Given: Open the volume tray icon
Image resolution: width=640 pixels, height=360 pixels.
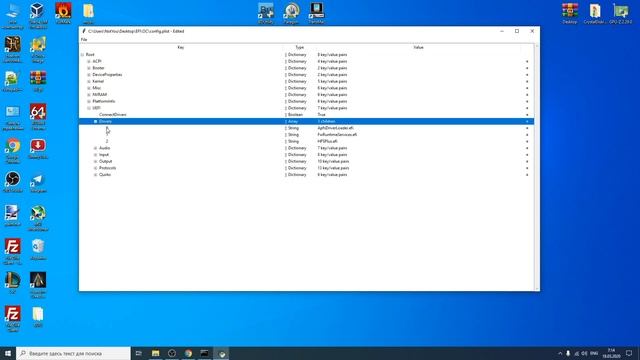Looking at the screenshot, I should [584, 353].
